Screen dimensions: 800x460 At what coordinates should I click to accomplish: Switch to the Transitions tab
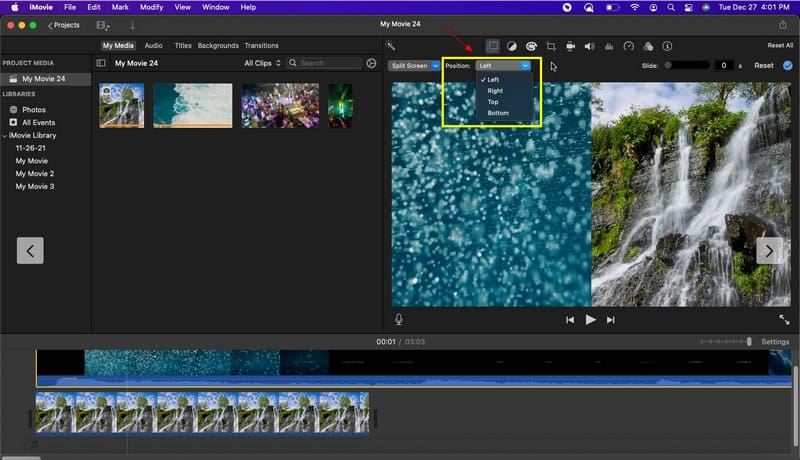[261, 45]
